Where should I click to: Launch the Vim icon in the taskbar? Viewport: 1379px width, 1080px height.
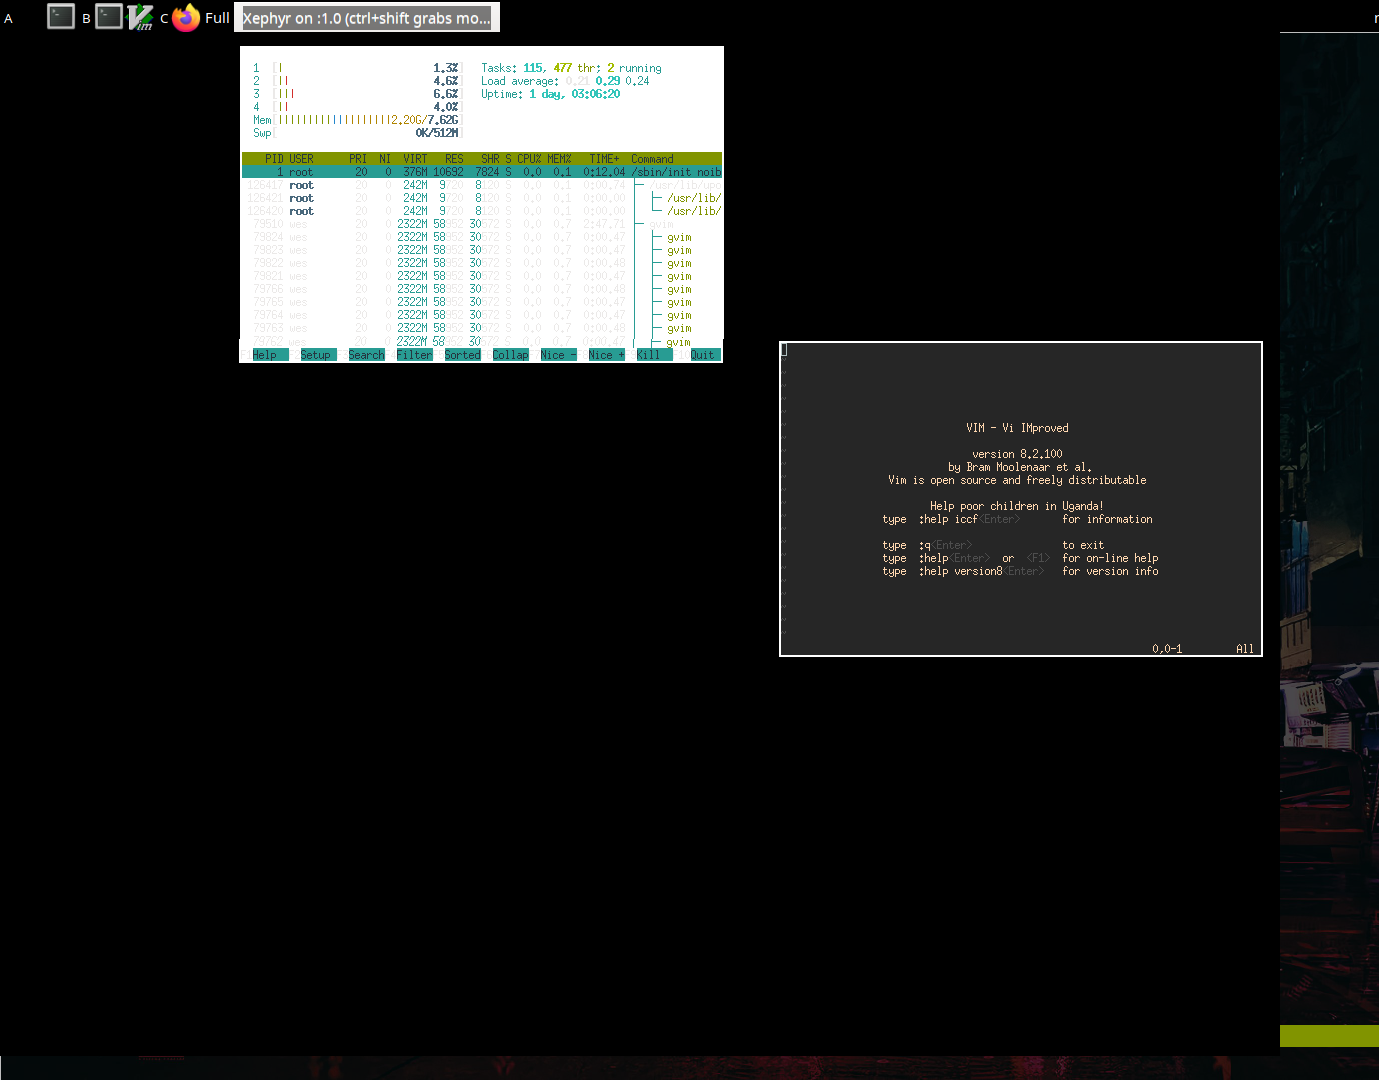click(x=140, y=17)
